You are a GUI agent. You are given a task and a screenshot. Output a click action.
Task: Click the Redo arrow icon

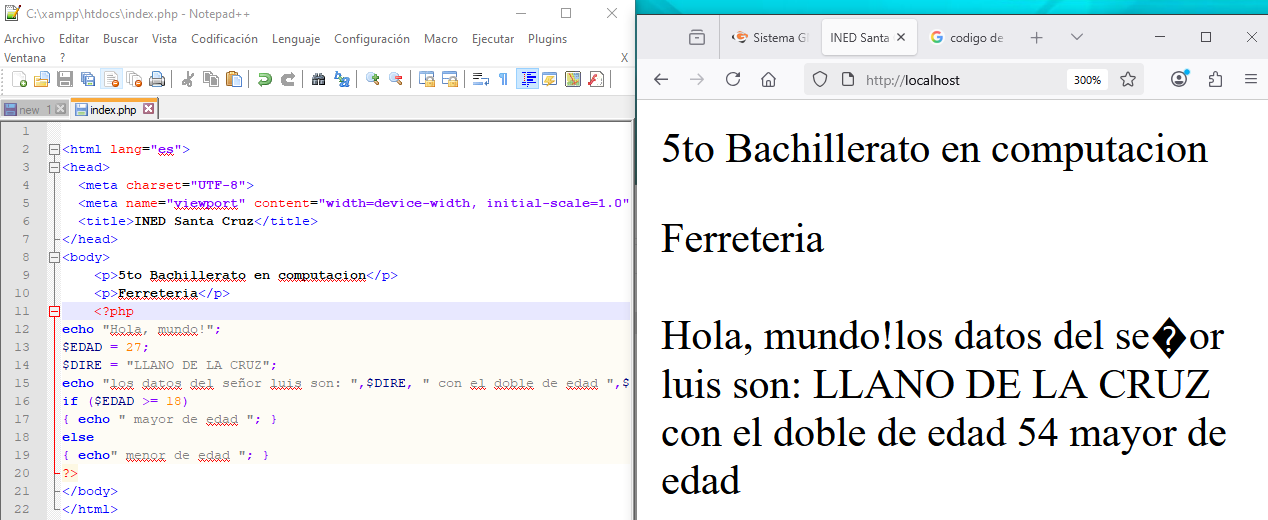[288, 79]
